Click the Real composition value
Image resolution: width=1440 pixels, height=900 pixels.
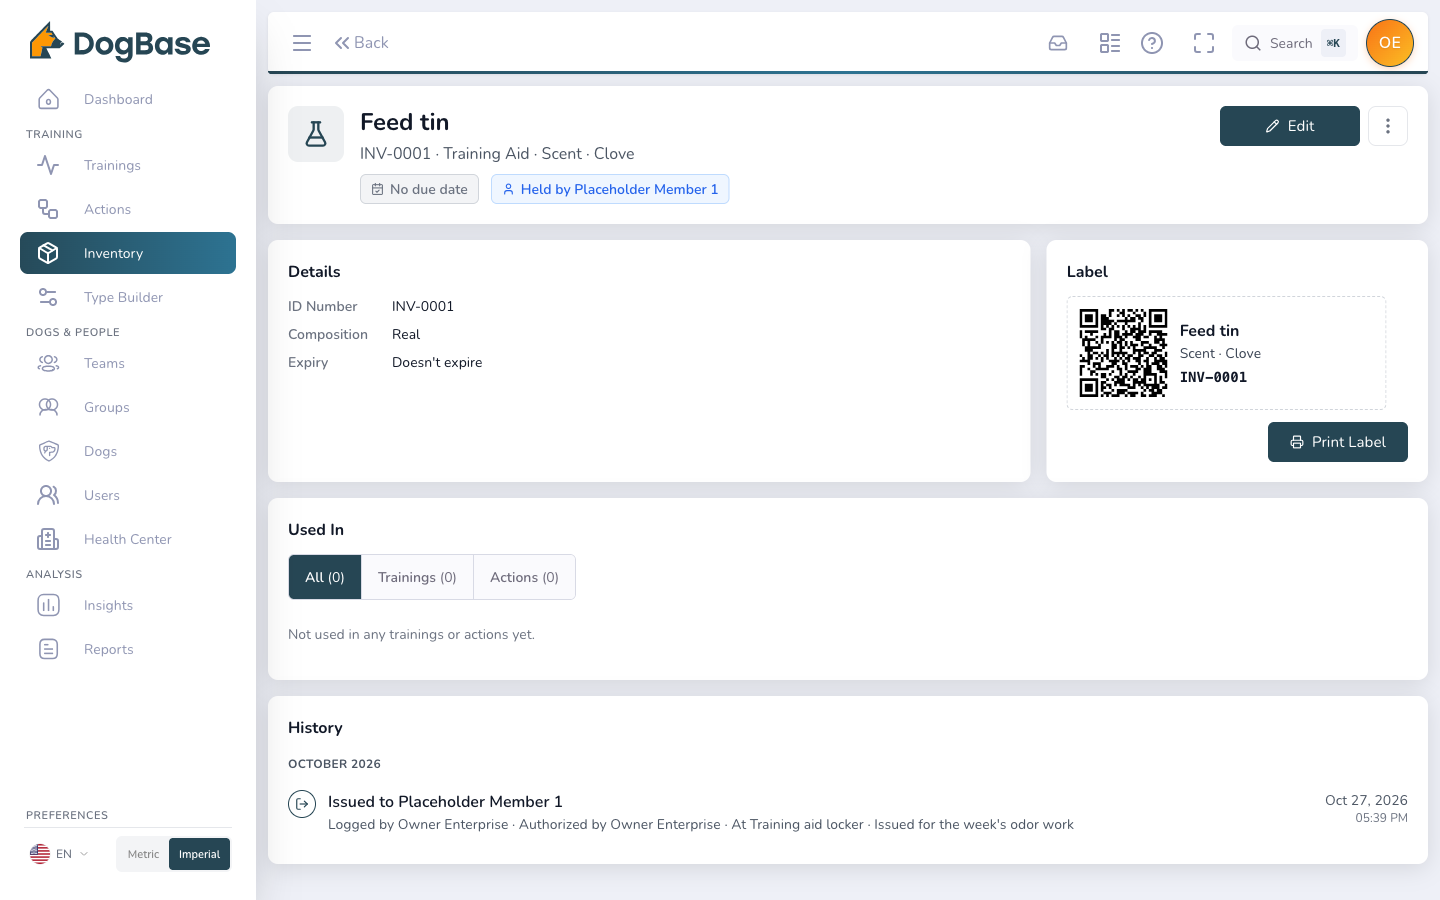click(406, 334)
